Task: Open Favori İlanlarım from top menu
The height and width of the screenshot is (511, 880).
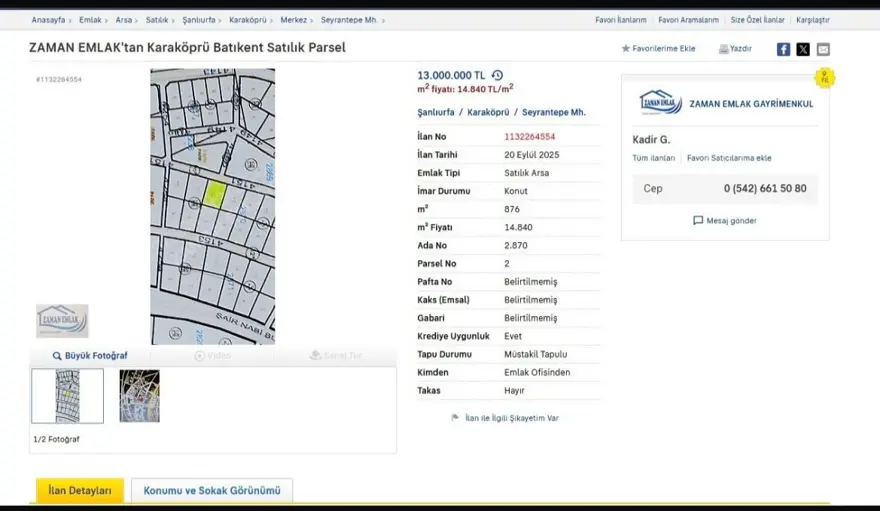Action: 620,20
